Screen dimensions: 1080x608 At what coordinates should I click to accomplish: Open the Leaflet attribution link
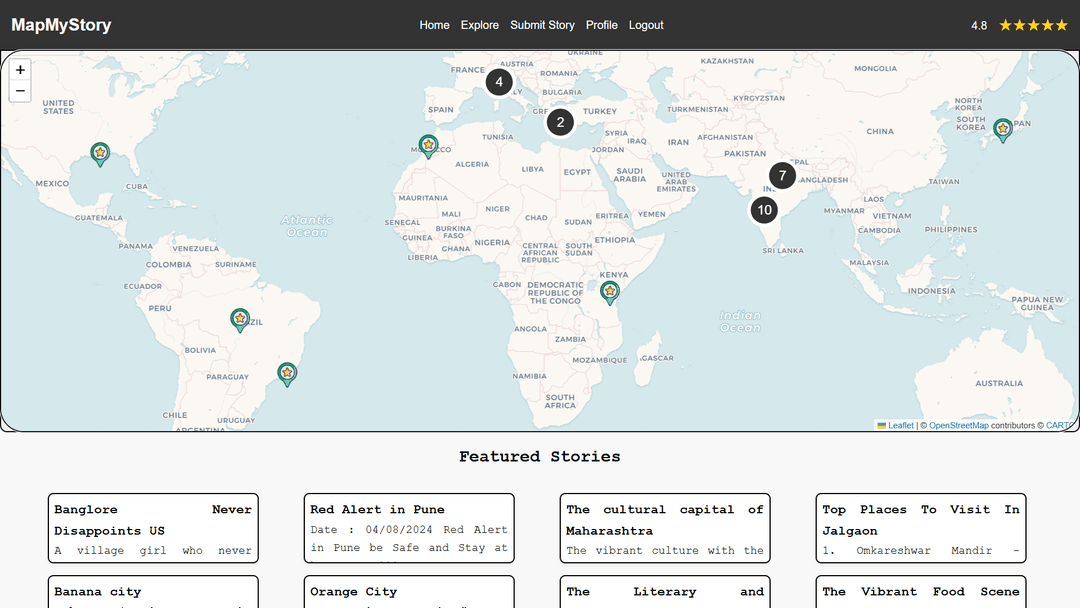pyautogui.click(x=895, y=426)
